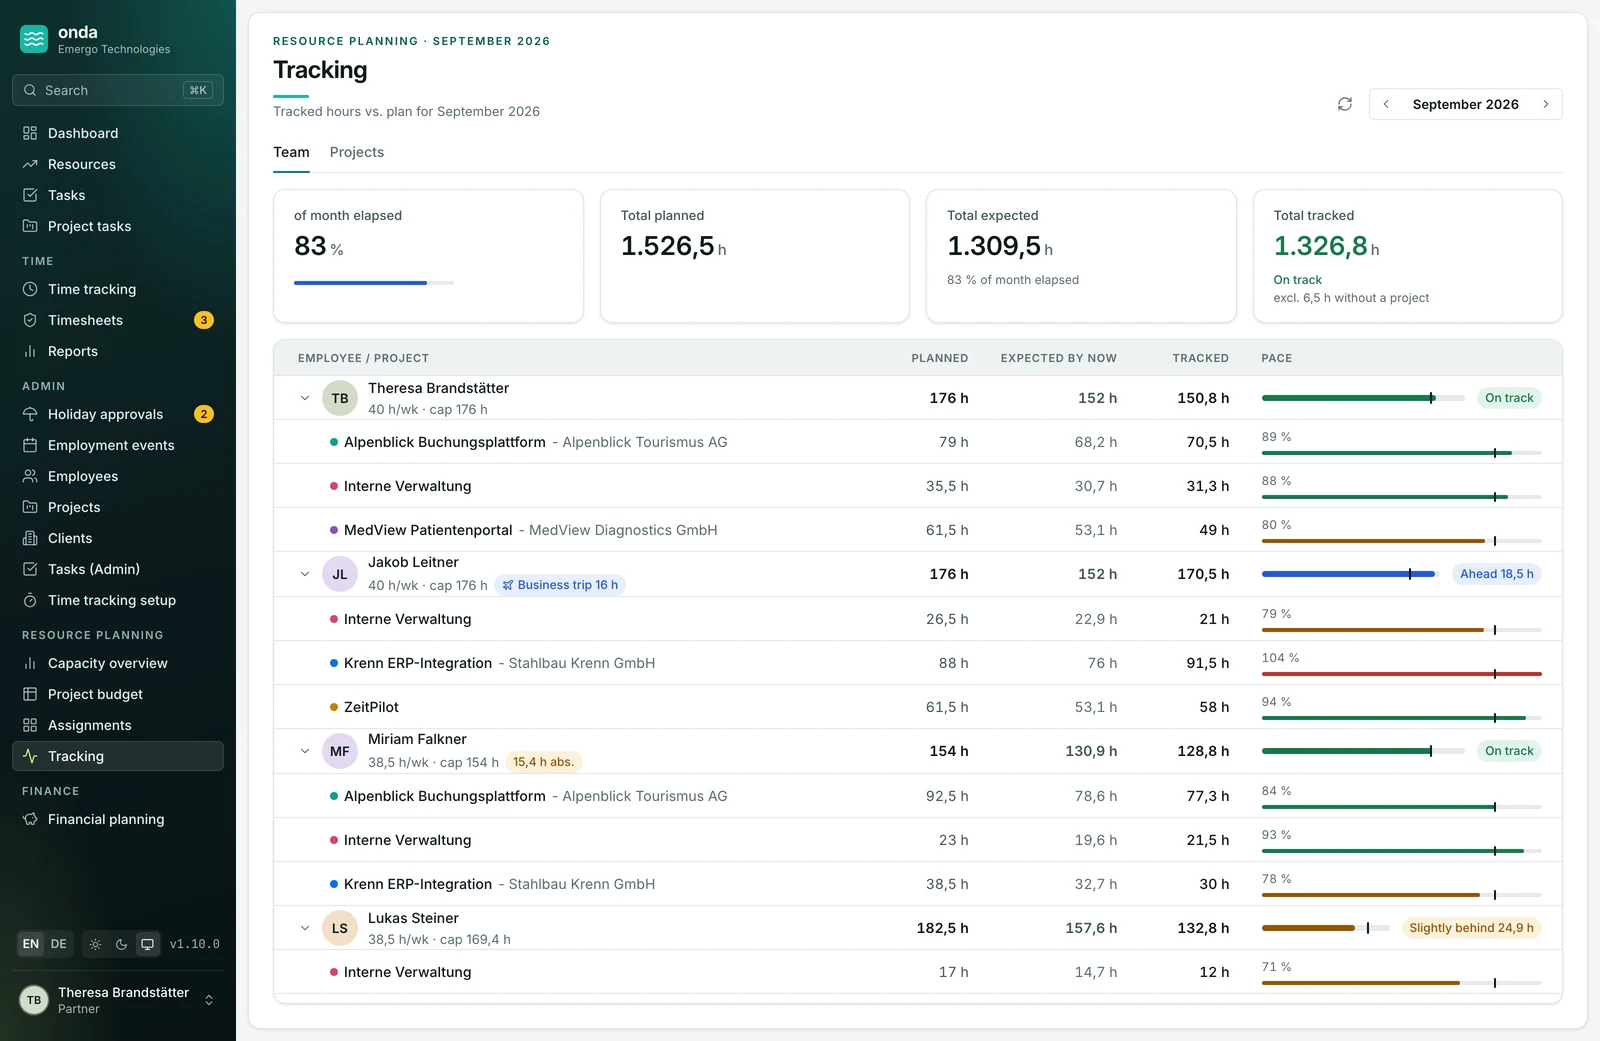Screen dimensions: 1600x1041
Task: Focus the Search field
Action: point(118,90)
